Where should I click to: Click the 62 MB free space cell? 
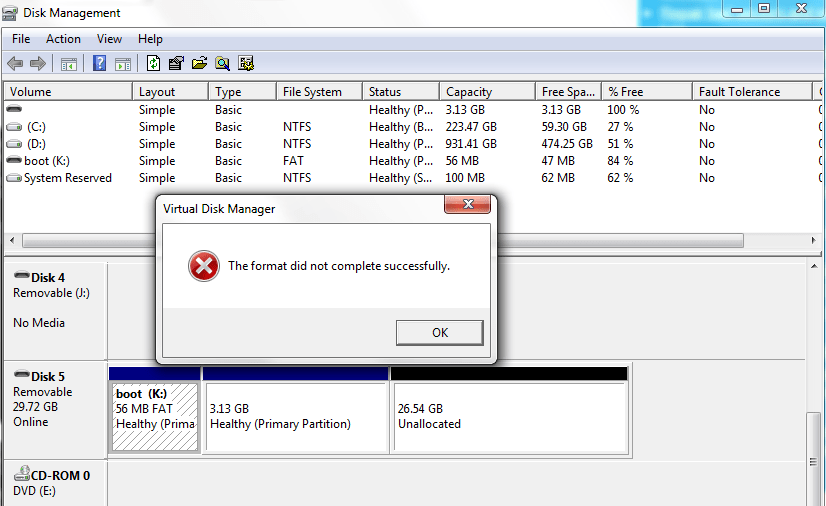pos(558,178)
